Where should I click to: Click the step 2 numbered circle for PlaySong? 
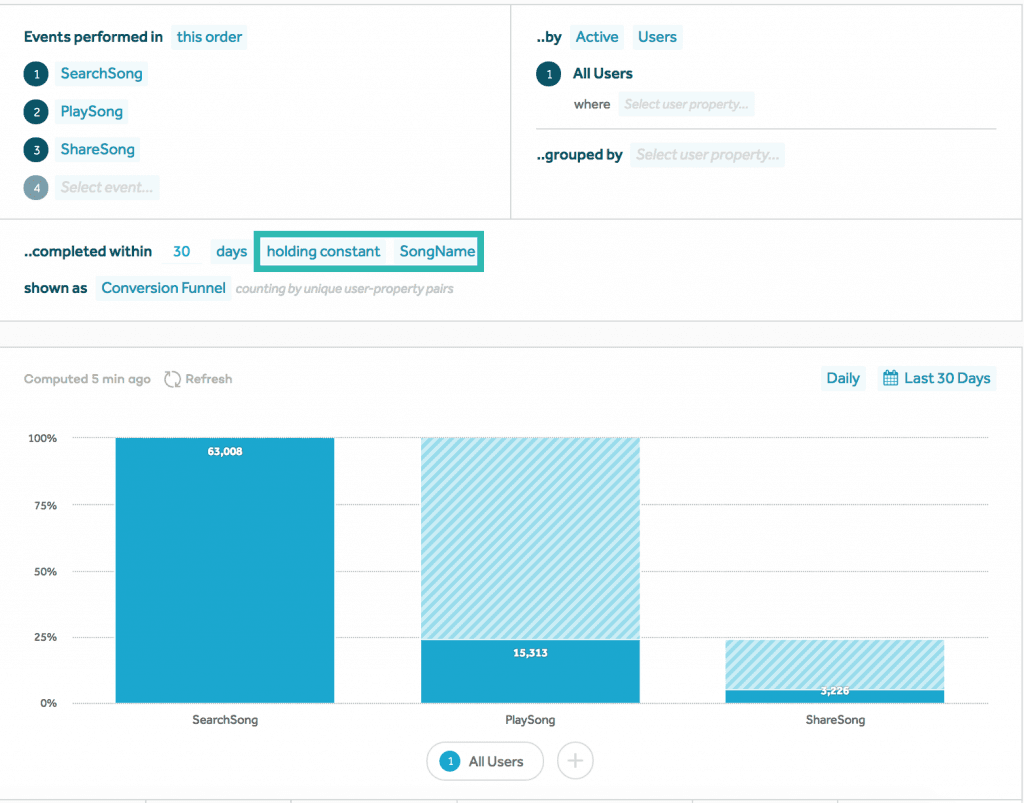[x=37, y=112]
